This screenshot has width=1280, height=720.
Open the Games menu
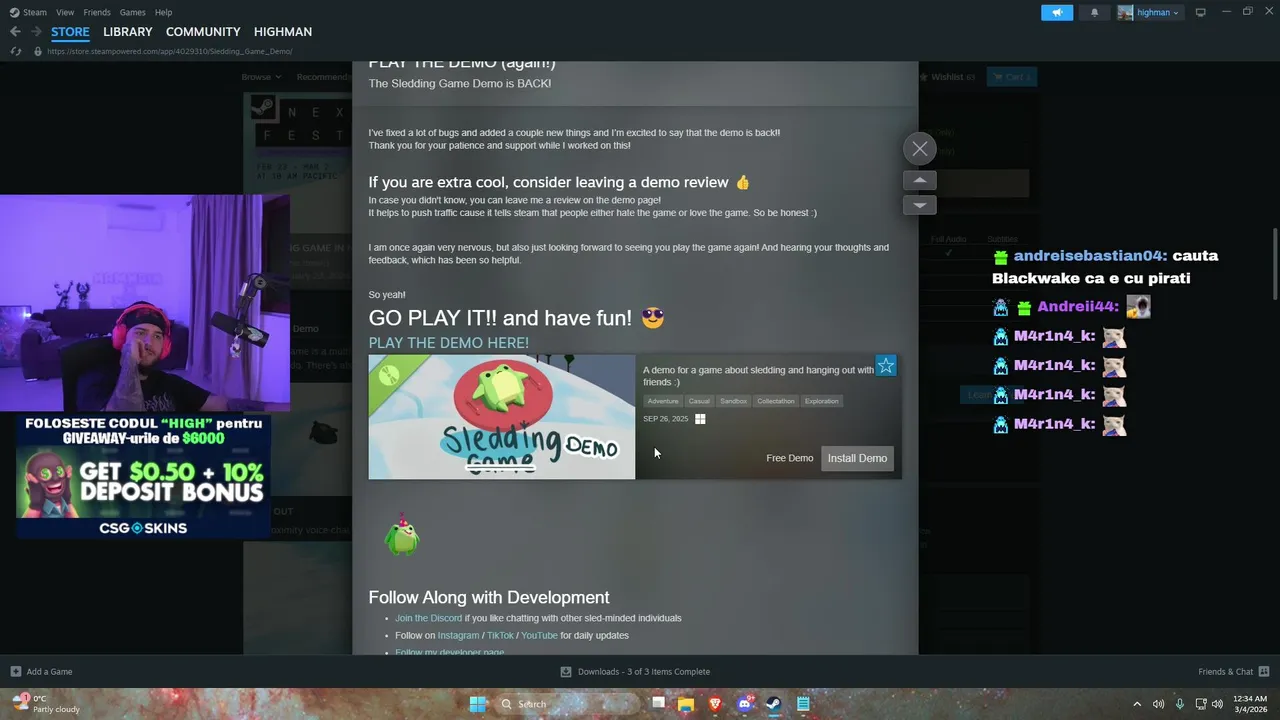point(132,12)
